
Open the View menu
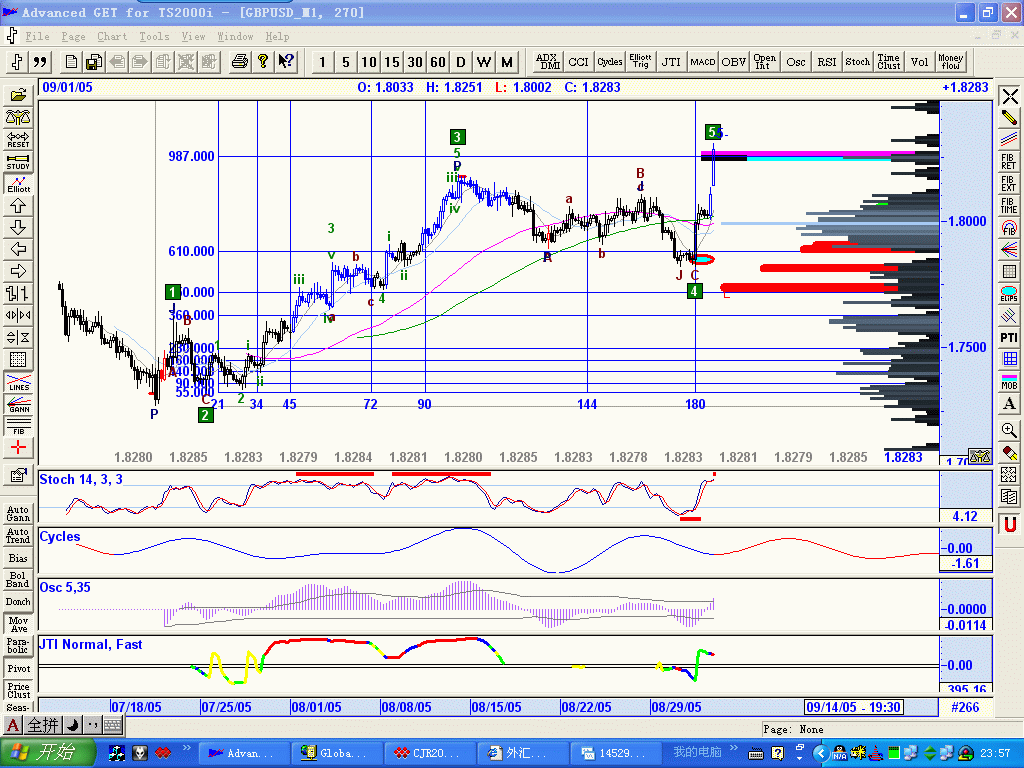[193, 37]
